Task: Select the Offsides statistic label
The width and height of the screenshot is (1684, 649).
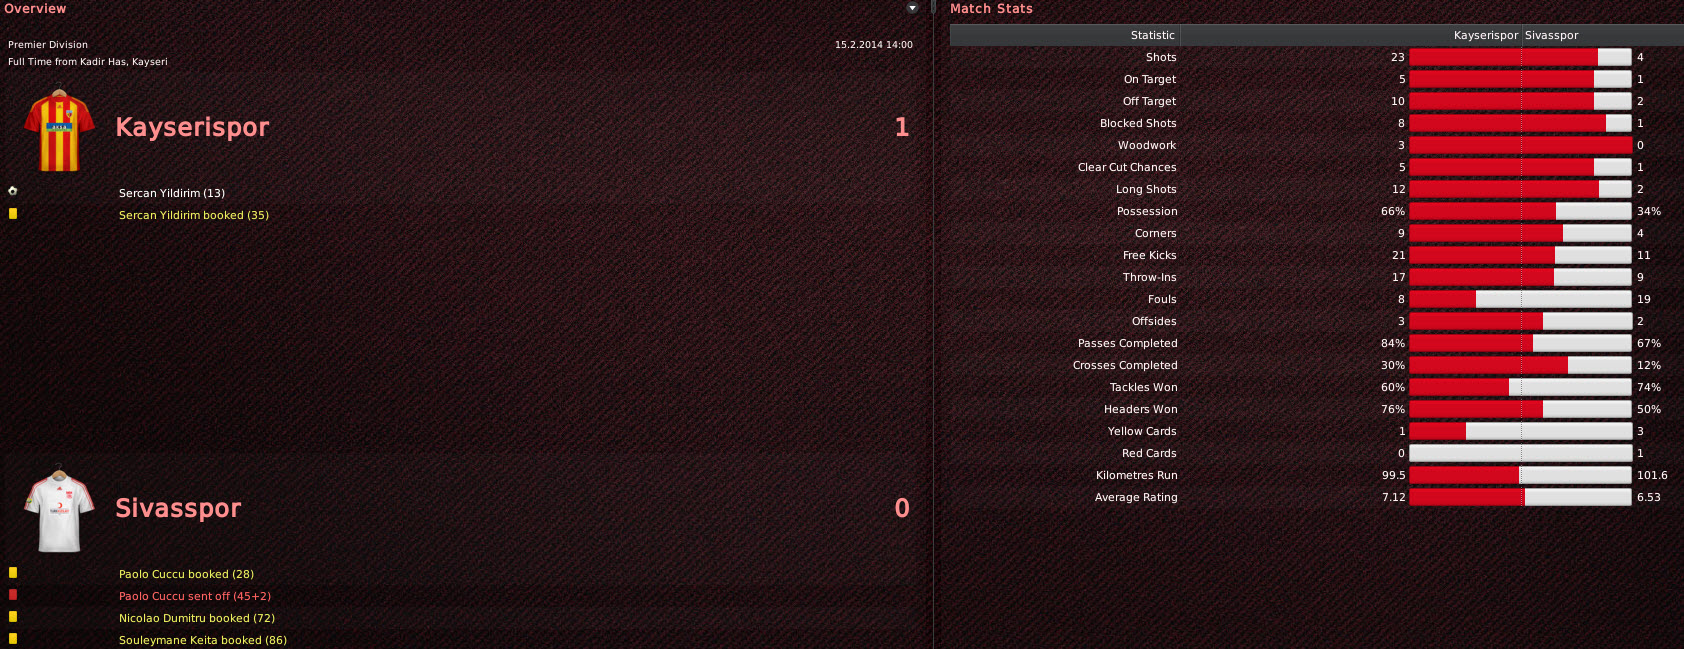Action: pos(1154,321)
